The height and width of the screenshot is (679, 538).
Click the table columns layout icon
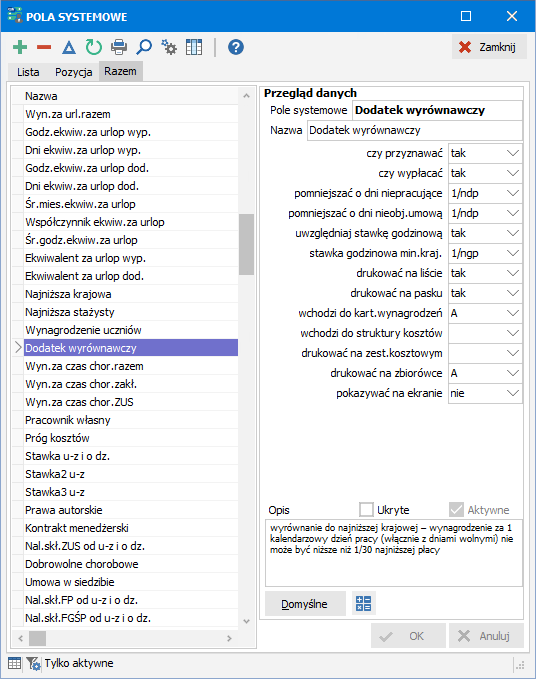point(194,47)
